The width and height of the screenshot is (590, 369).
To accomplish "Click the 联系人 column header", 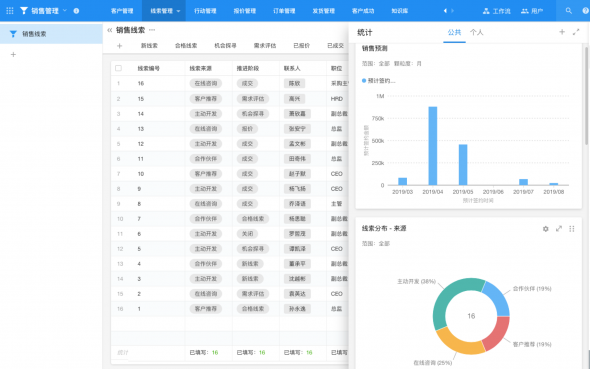I will [292, 68].
